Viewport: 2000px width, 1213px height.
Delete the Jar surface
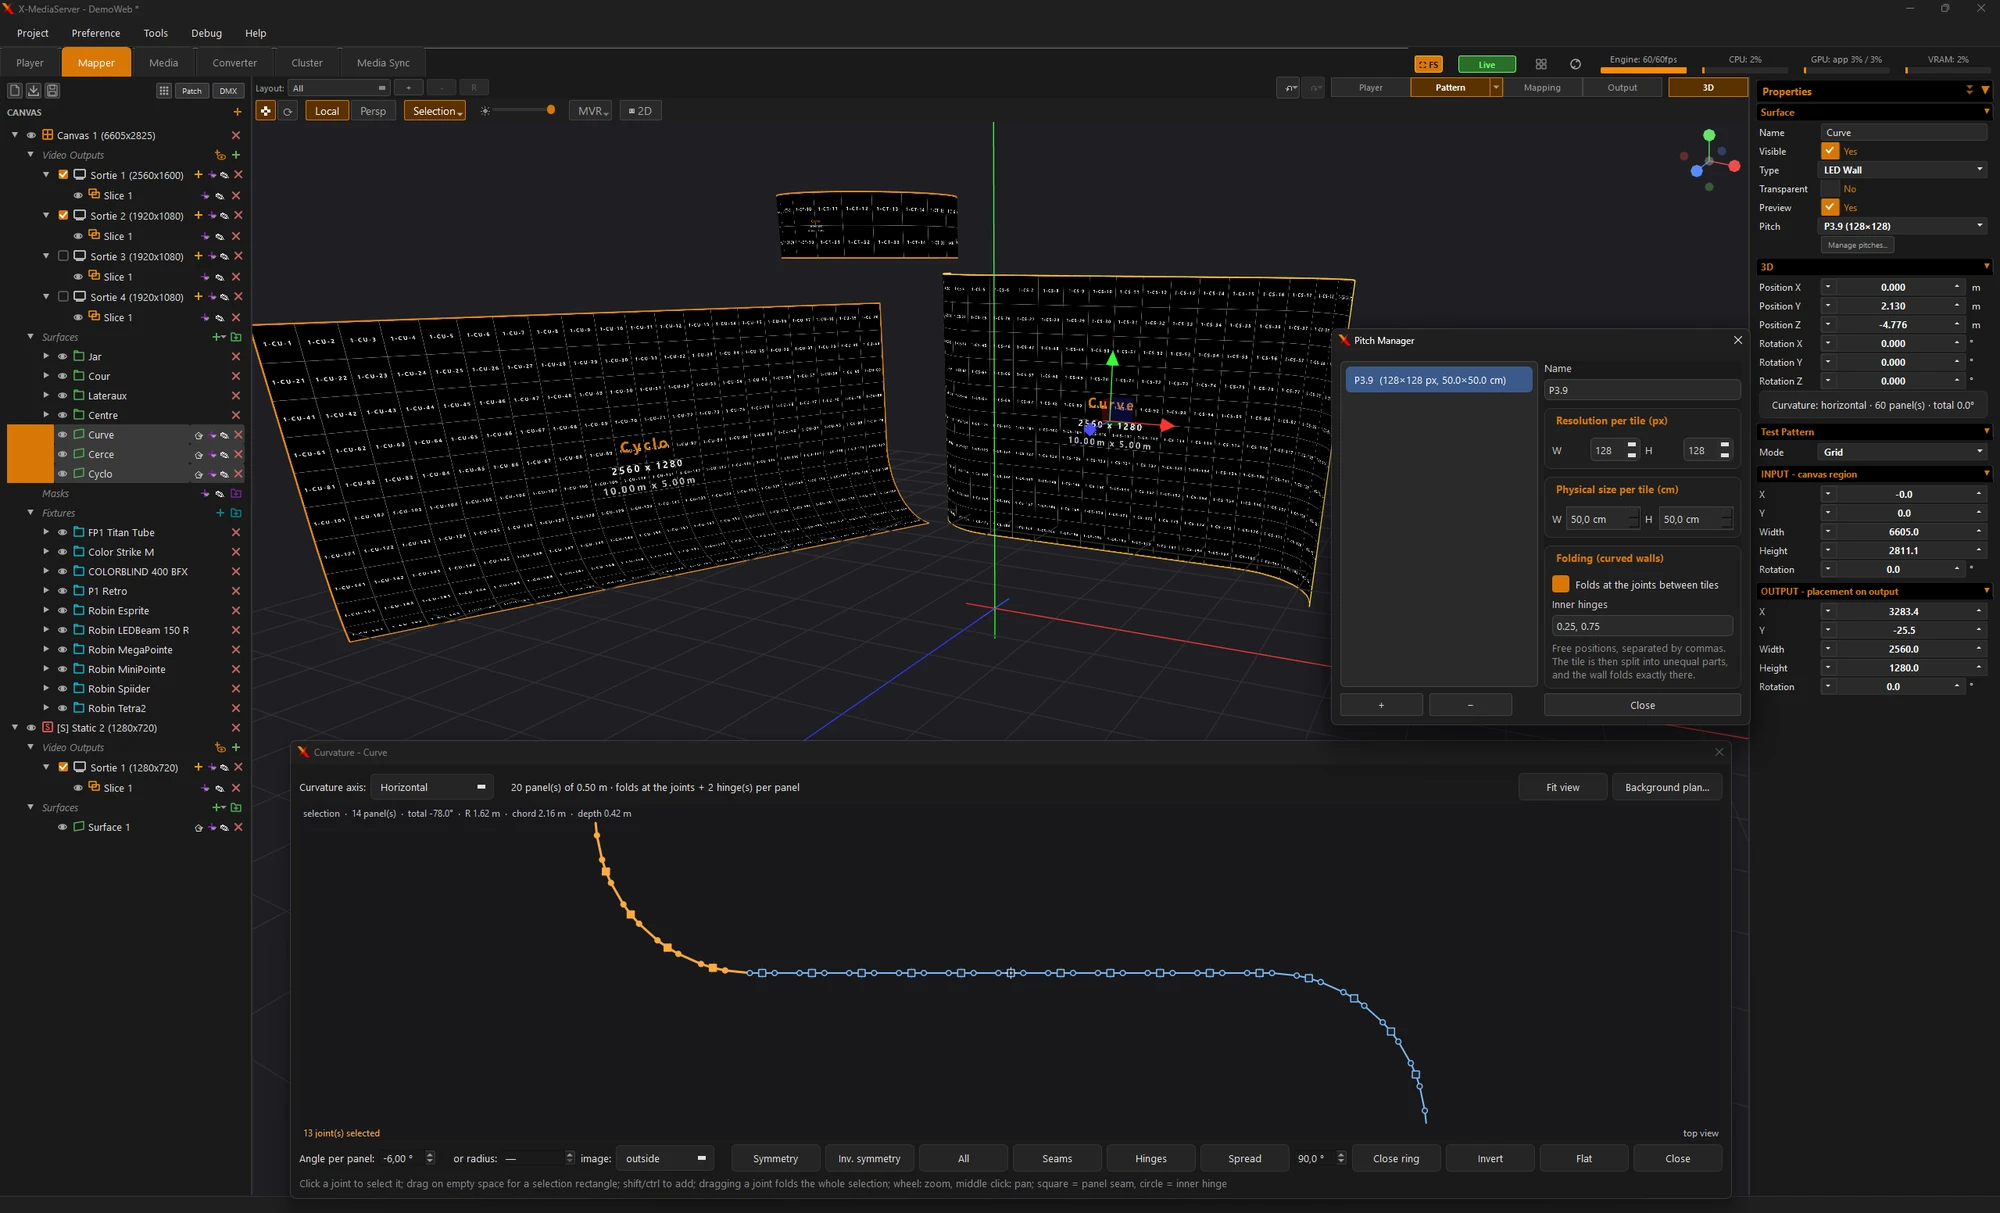coord(236,357)
